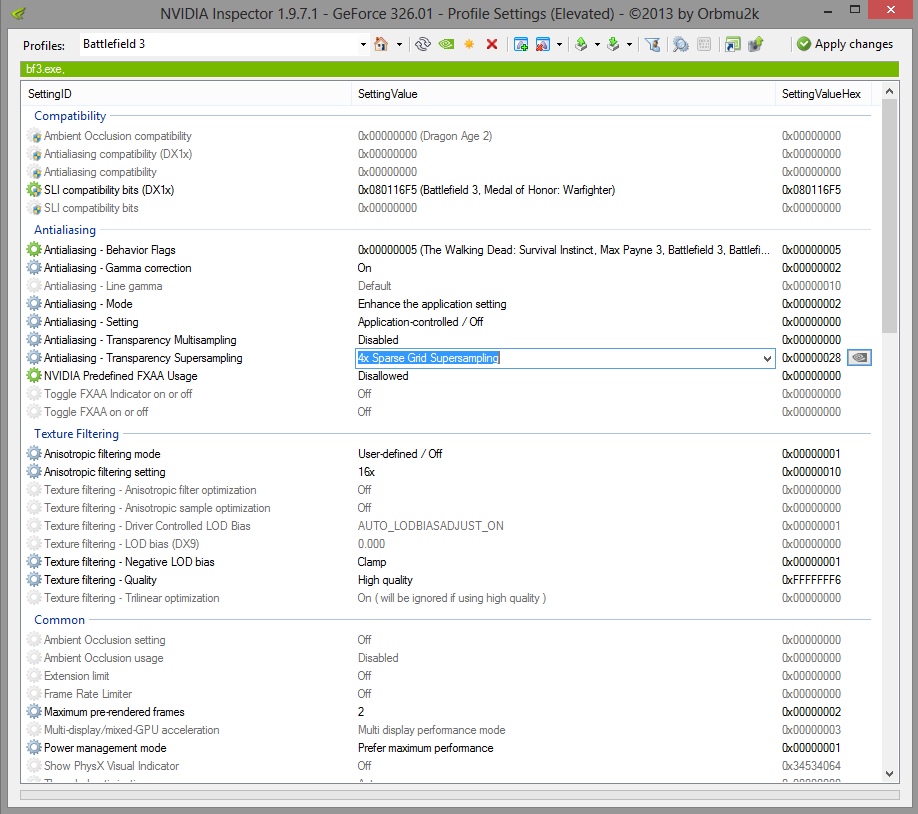This screenshot has width=918, height=814.
Task: Click the Compatibility group header
Action: (70, 115)
